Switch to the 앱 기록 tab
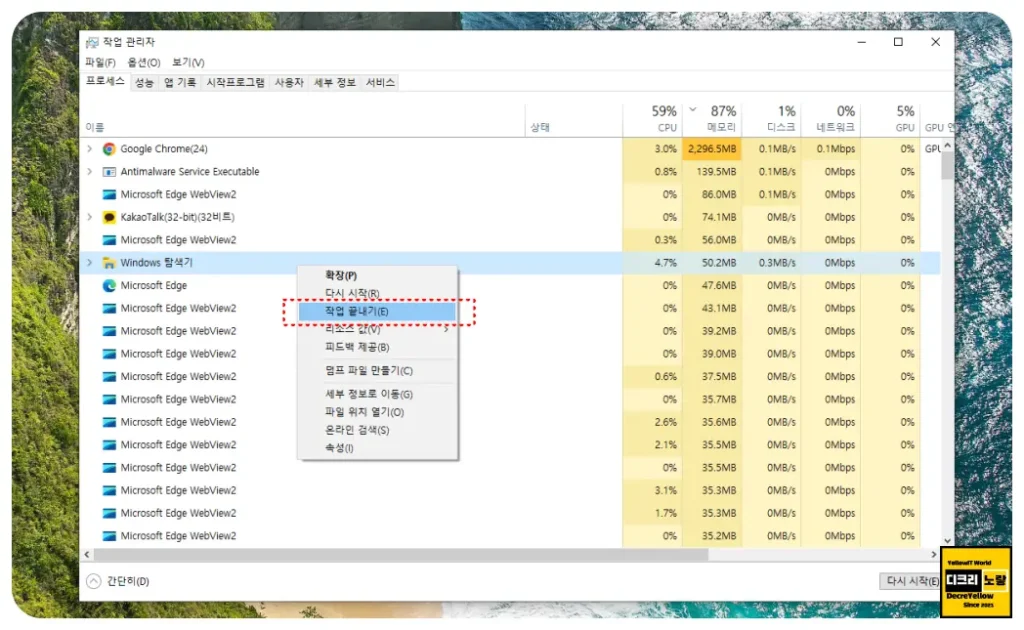This screenshot has width=1024, height=630. click(180, 82)
